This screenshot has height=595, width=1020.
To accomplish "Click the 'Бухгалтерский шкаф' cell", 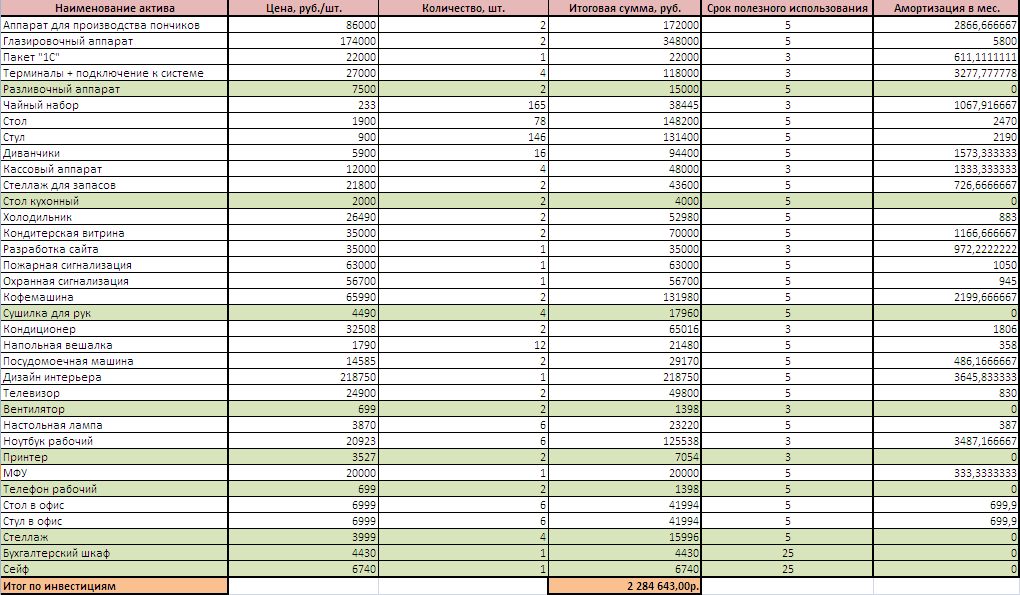I will 114,553.
